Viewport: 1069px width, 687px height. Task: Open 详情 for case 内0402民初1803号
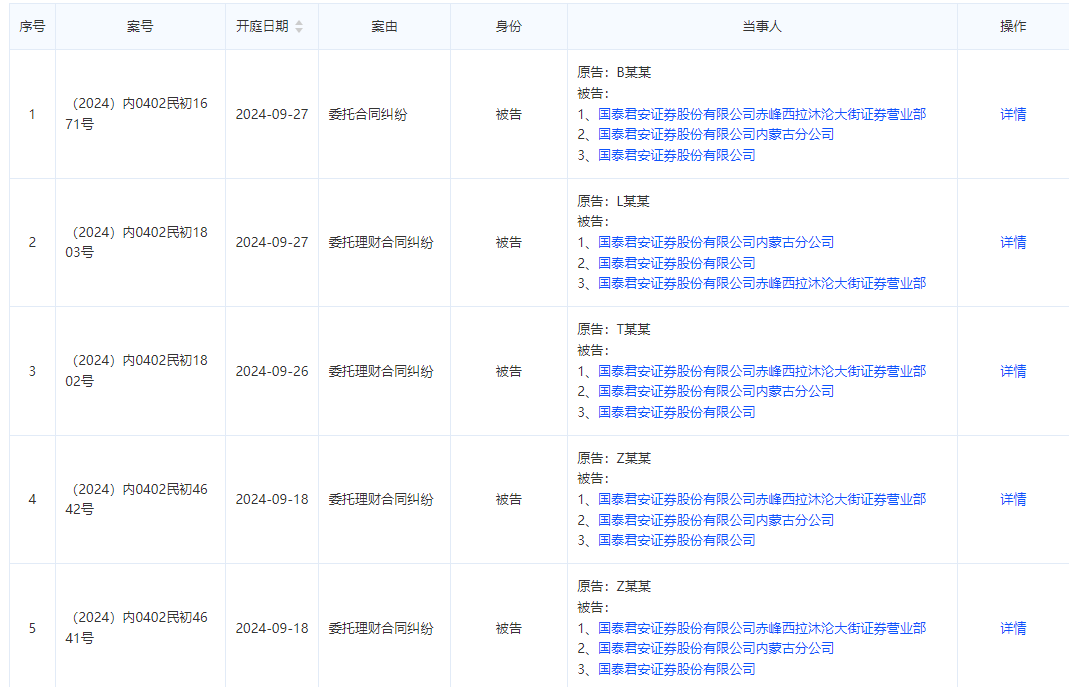(1013, 243)
